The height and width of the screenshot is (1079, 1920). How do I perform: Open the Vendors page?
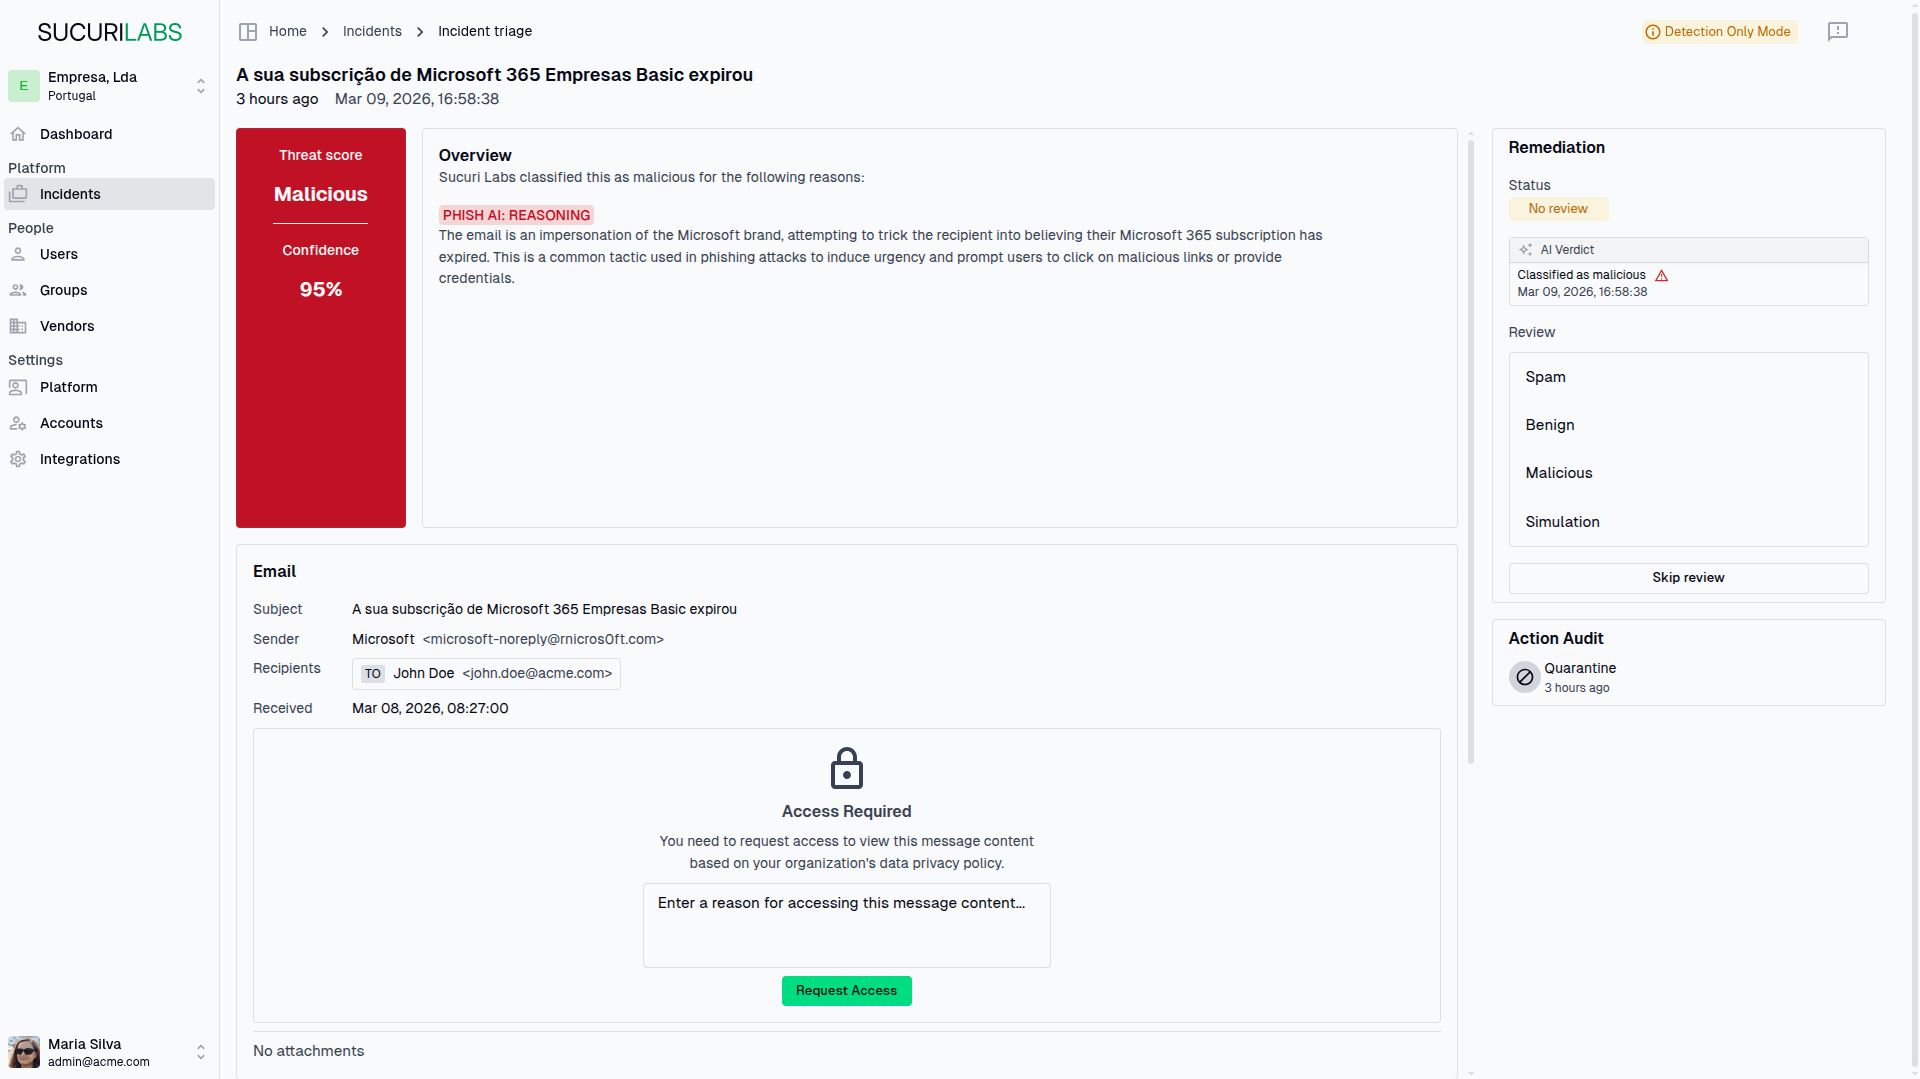point(66,326)
